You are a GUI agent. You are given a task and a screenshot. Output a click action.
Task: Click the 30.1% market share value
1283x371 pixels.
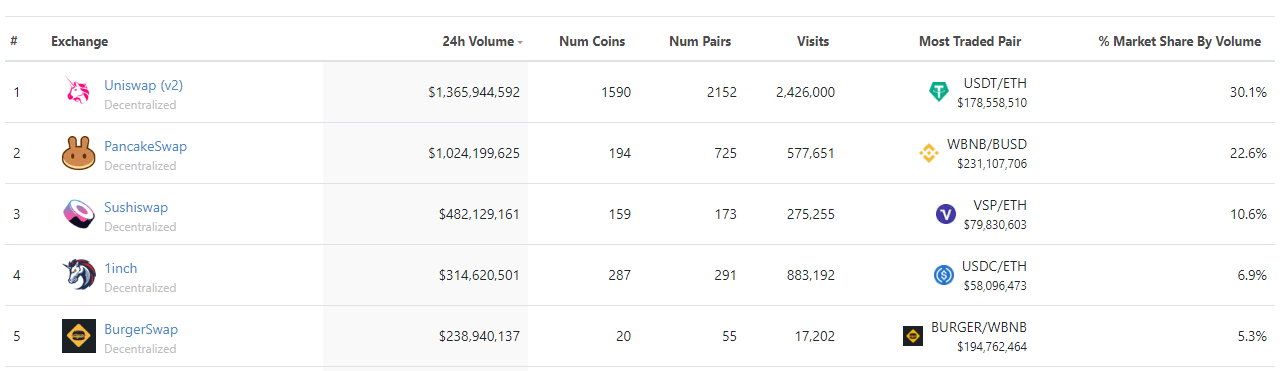pyautogui.click(x=1248, y=92)
